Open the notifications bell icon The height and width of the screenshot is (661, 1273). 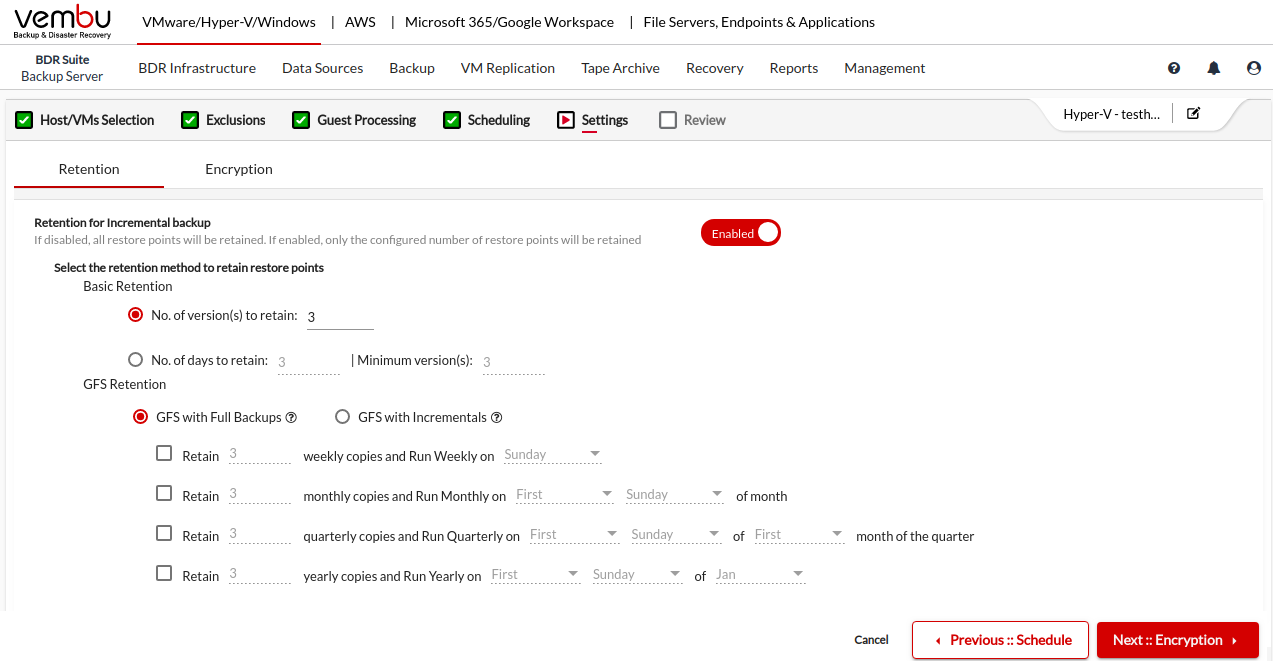tap(1214, 69)
